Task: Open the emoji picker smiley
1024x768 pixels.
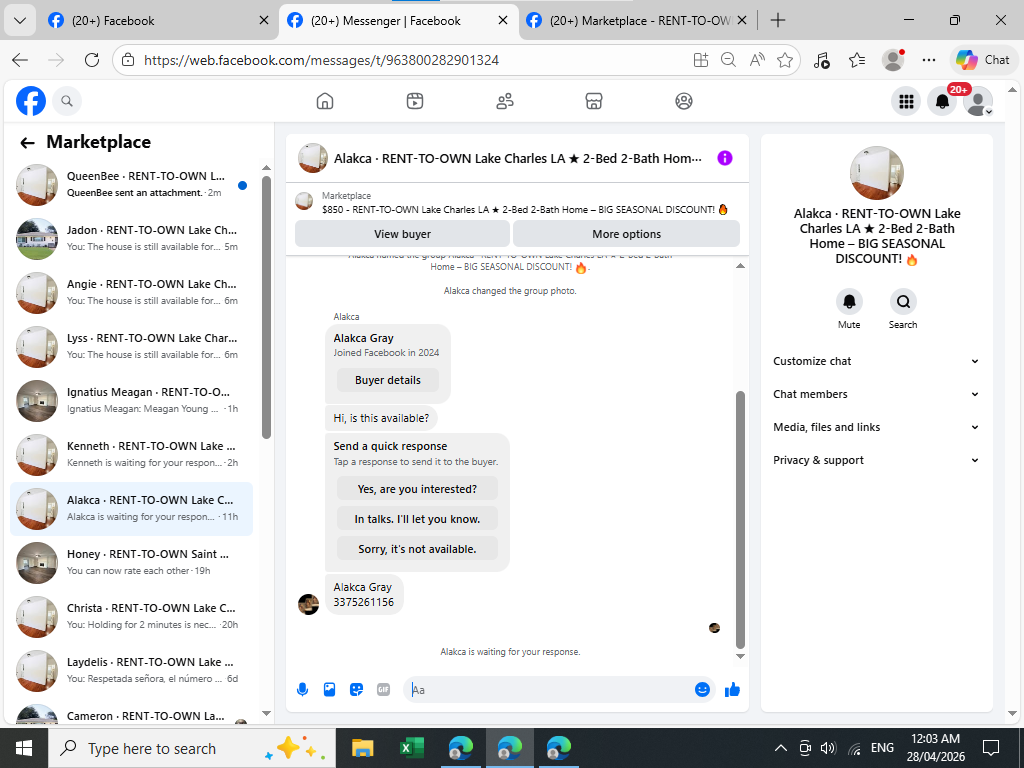Action: pos(702,690)
